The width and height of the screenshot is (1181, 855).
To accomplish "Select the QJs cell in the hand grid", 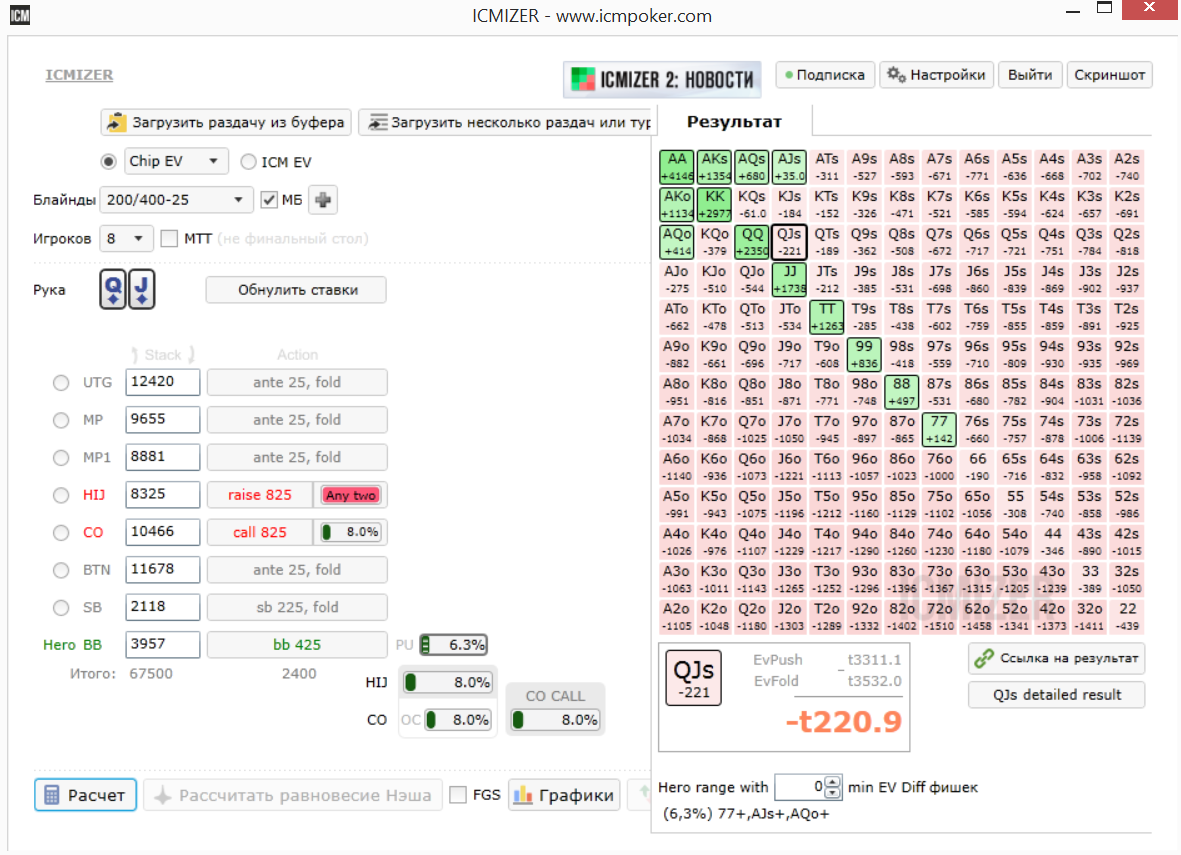I will pyautogui.click(x=789, y=242).
